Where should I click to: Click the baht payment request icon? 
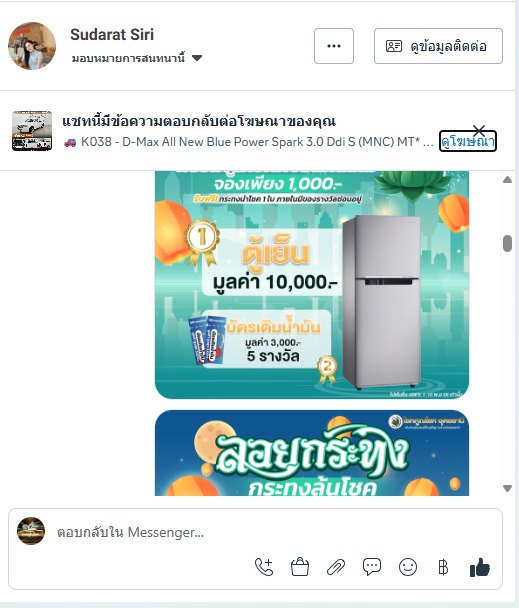pyautogui.click(x=443, y=567)
